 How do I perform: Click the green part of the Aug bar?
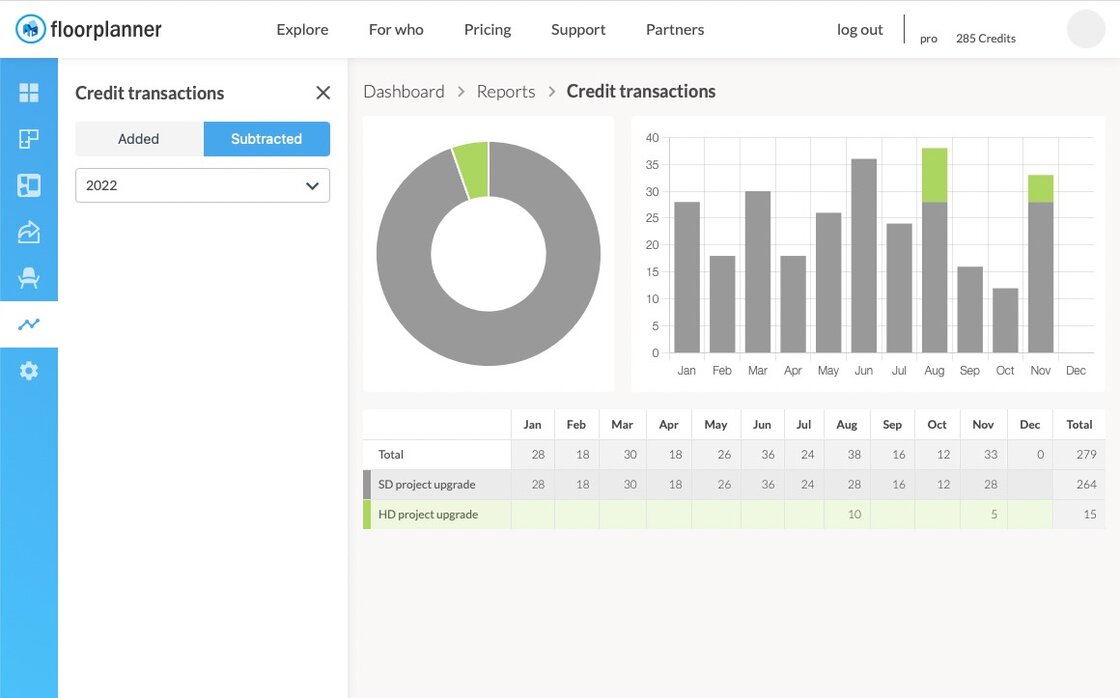(934, 175)
